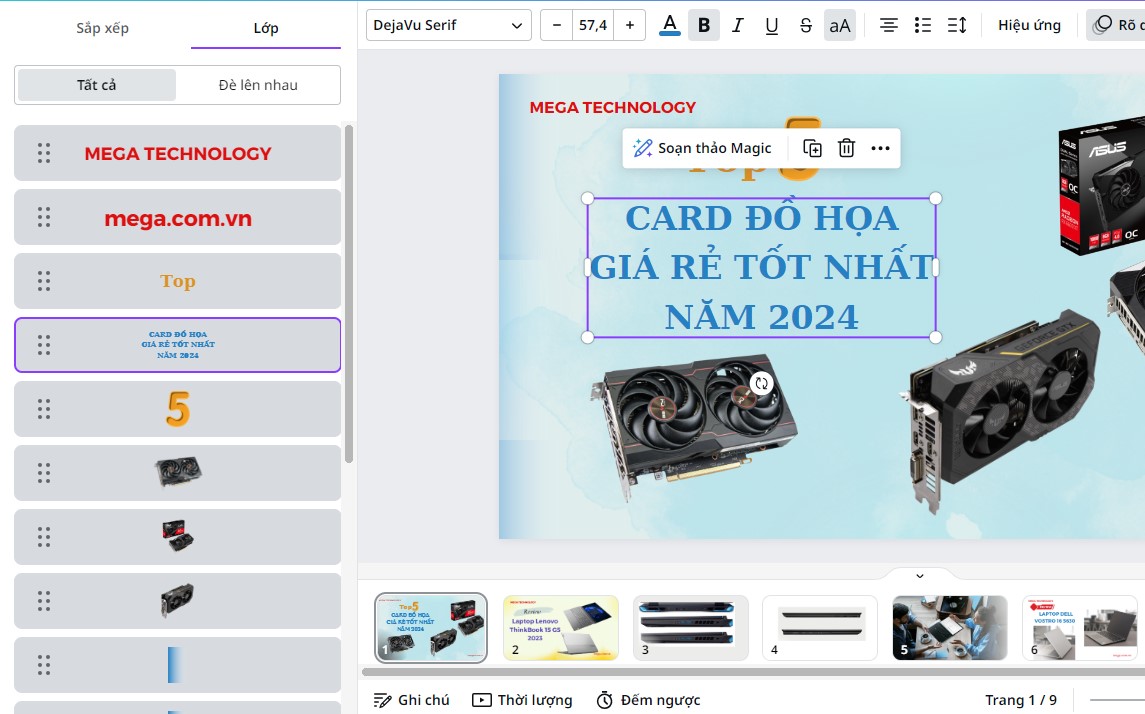This screenshot has width=1145, height=714.
Task: Switch to Đè lên nhau view
Action: click(258, 85)
